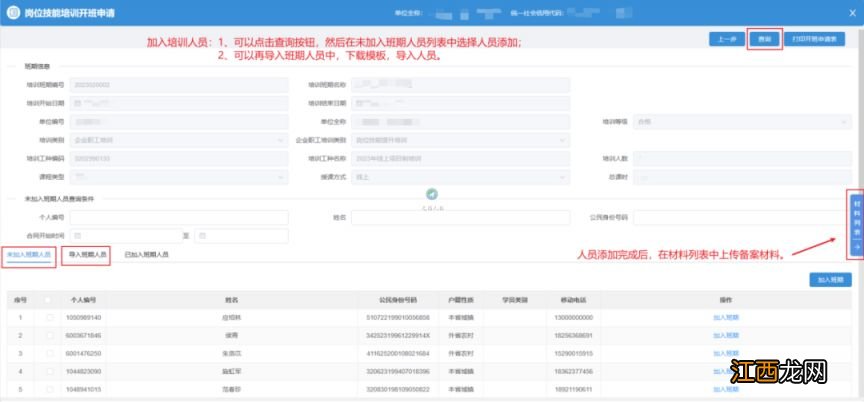Click the calendar icon in 合同开始时间 start field
This screenshot has width=864, height=402.
[x=78, y=236]
